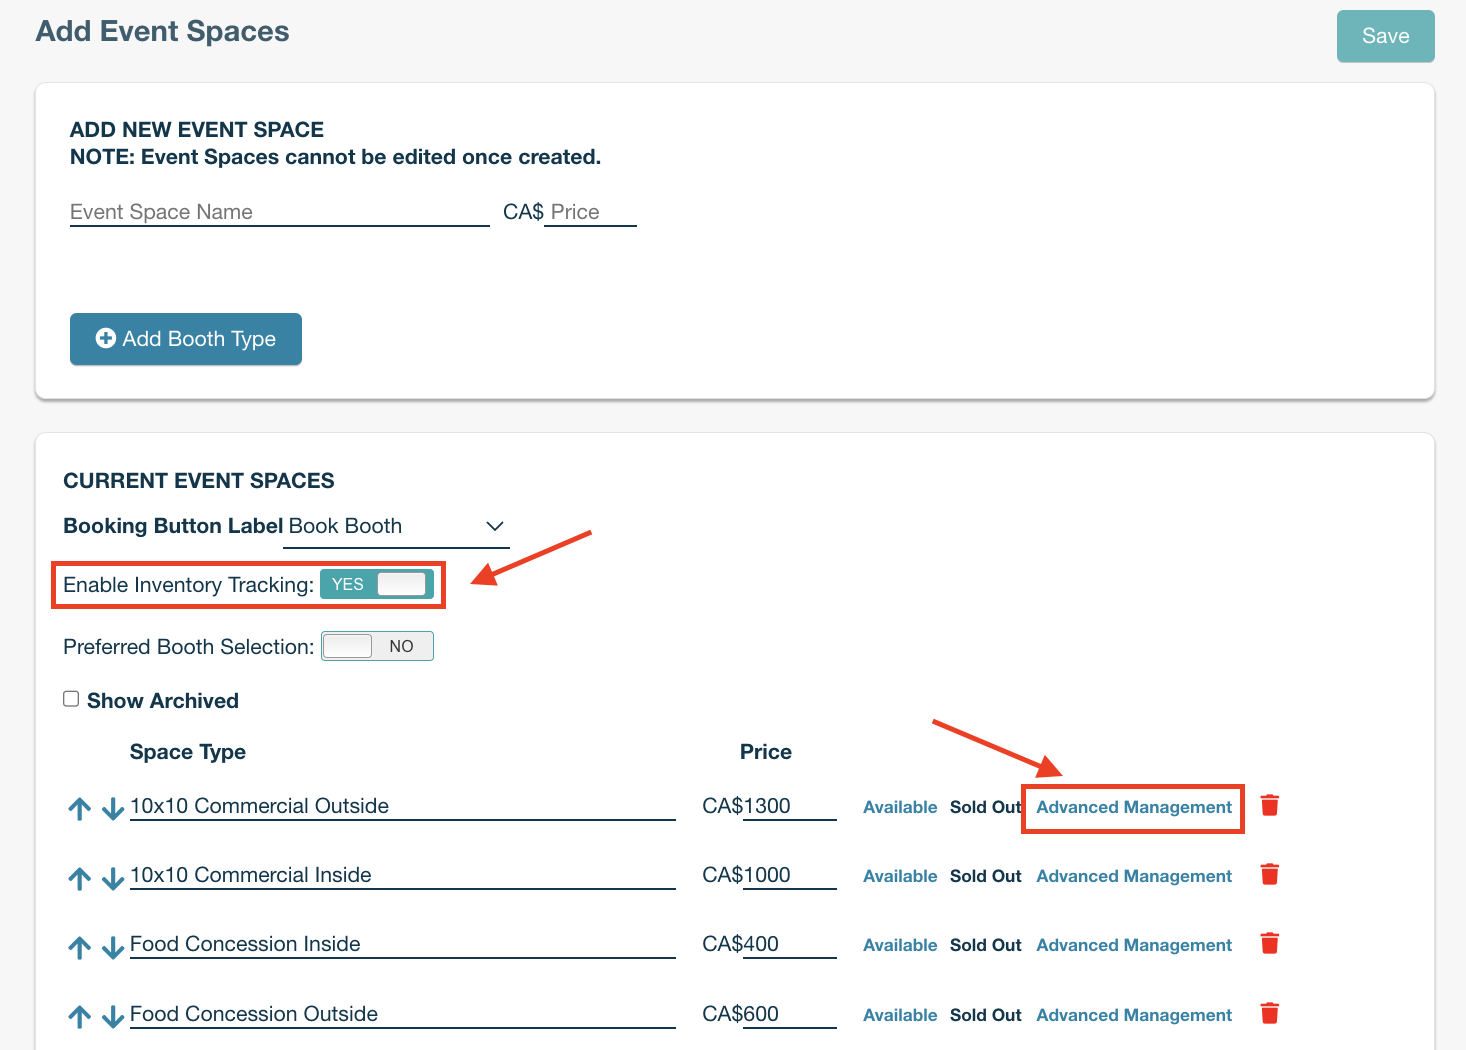Edit the CA$1300 price field
1466x1050 pixels.
coord(790,806)
